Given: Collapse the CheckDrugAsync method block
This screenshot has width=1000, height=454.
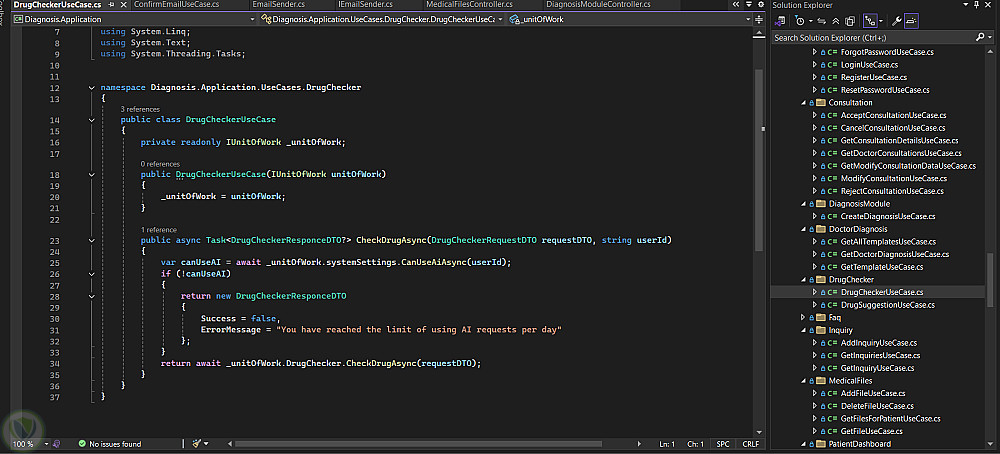Looking at the screenshot, I should pos(92,240).
